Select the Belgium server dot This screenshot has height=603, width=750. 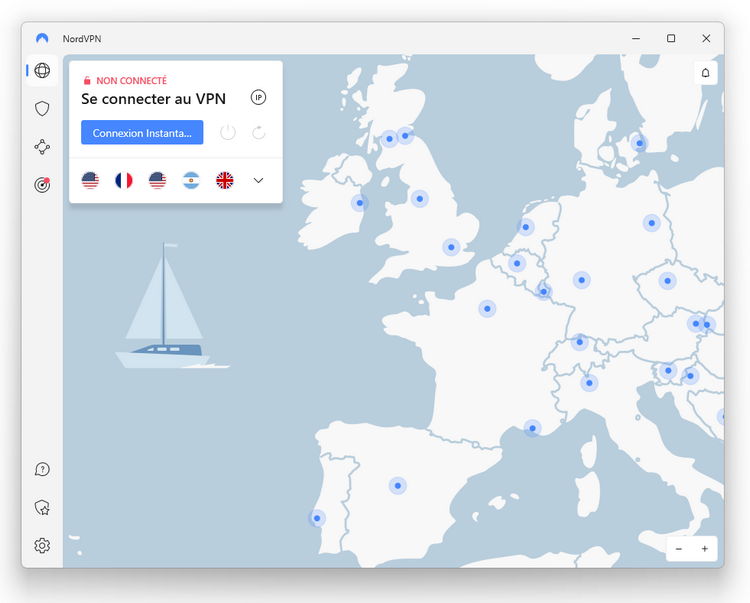[517, 263]
